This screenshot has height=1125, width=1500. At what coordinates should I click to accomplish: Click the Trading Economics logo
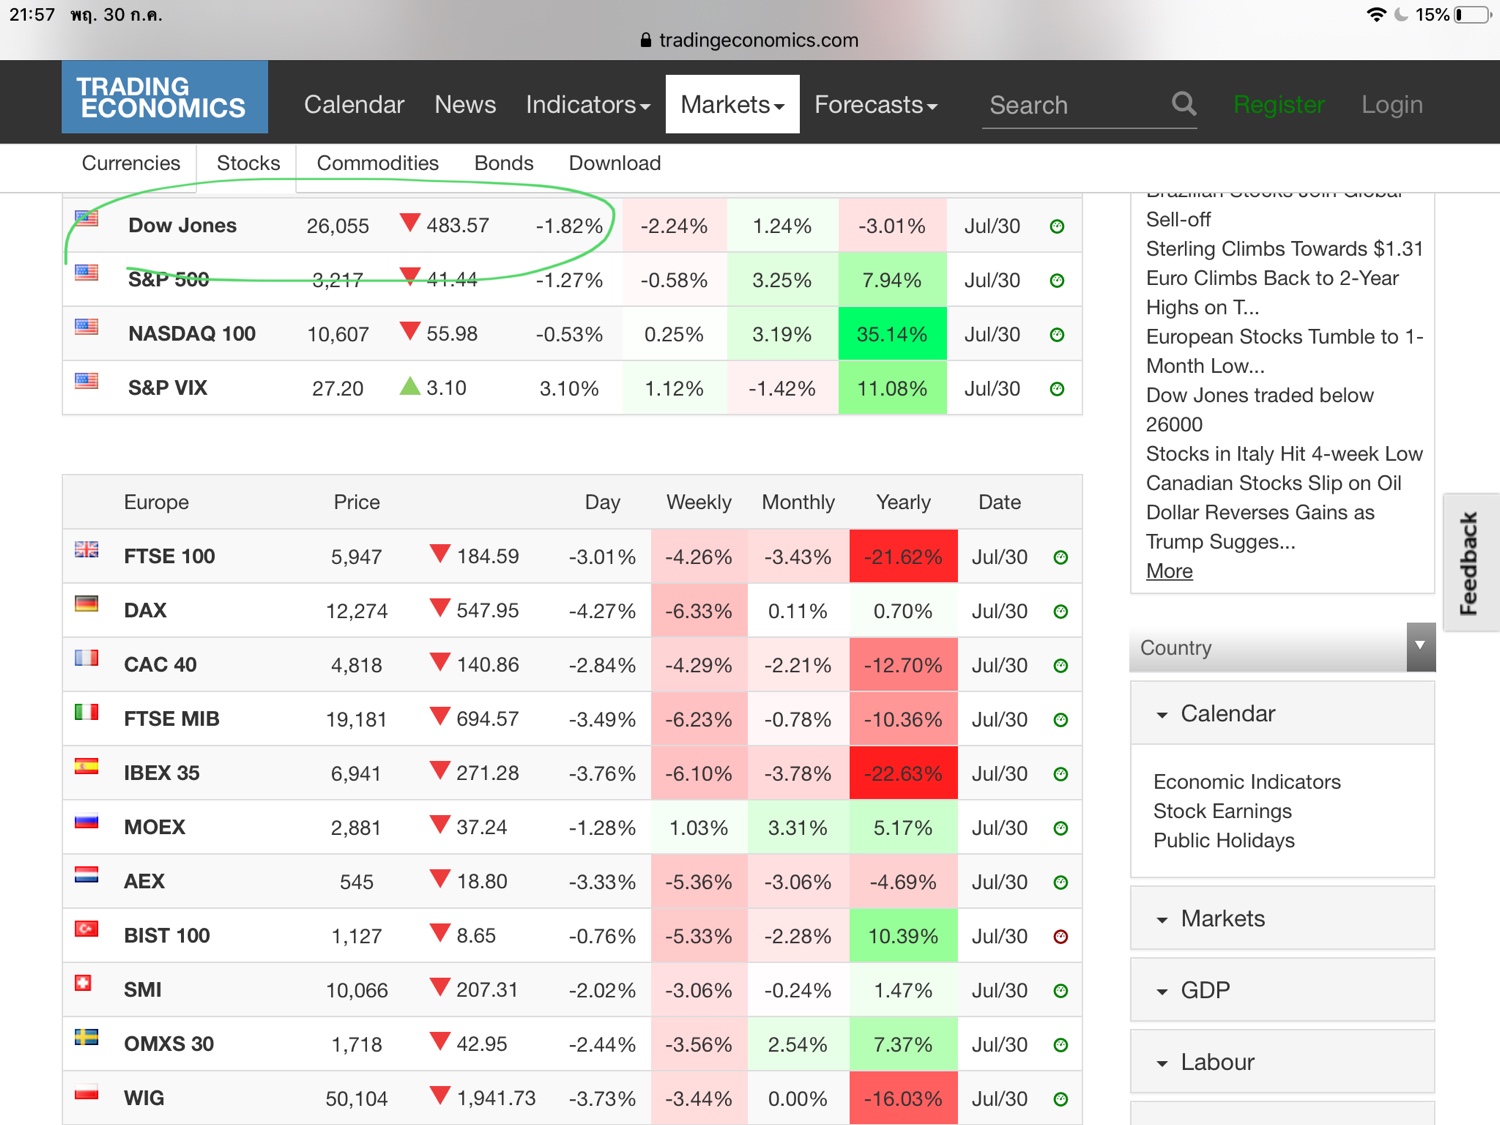coord(165,97)
